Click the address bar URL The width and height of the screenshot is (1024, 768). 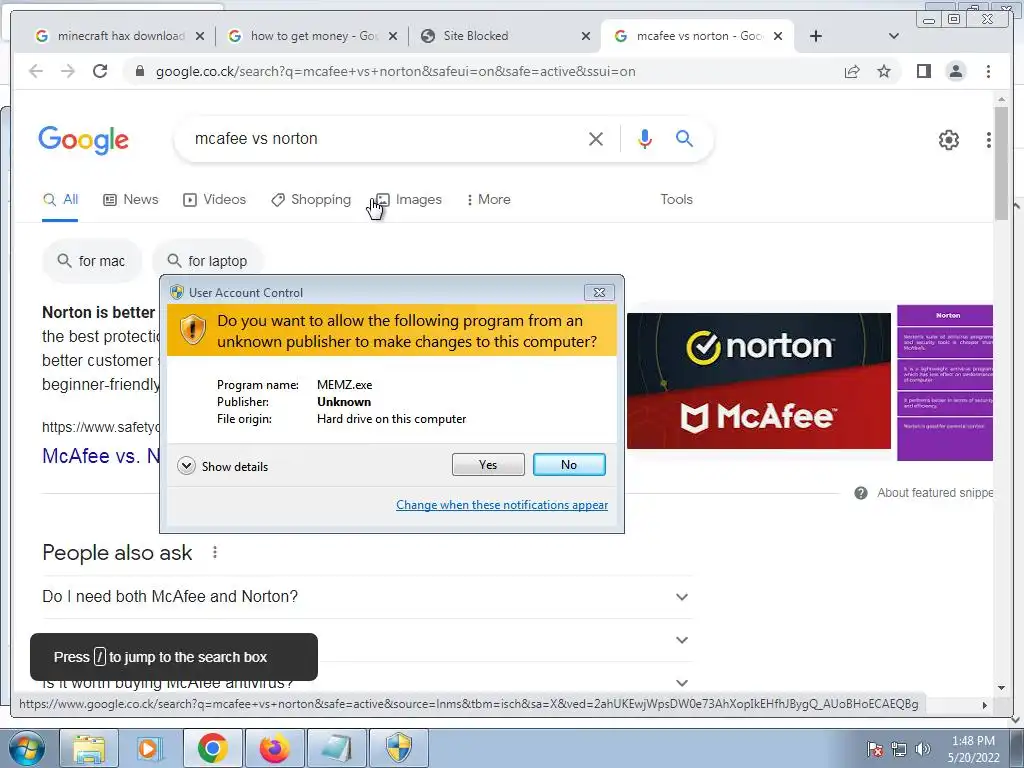[x=395, y=71]
